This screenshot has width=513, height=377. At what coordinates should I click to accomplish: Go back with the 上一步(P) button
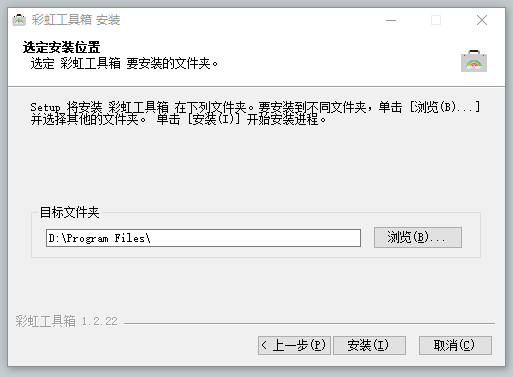(x=294, y=345)
